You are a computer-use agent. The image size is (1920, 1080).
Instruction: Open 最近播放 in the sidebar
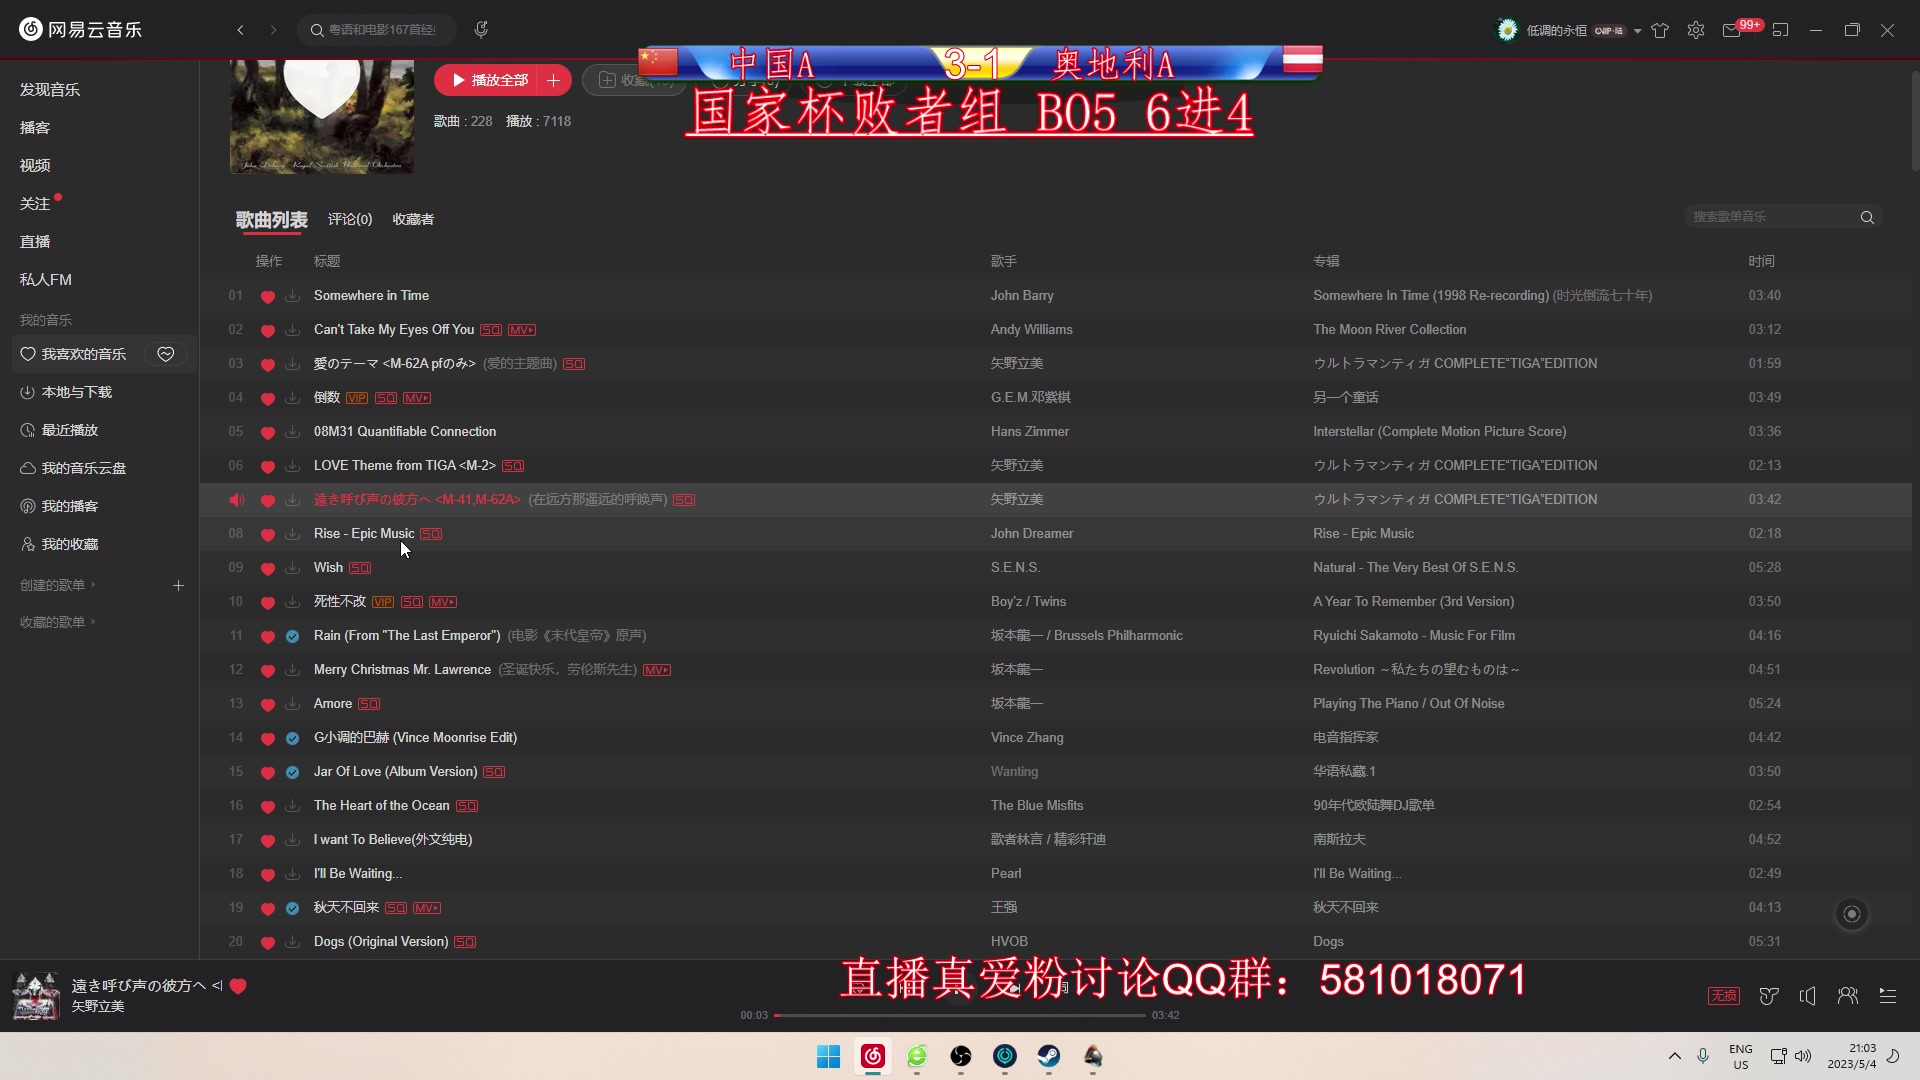pyautogui.click(x=60, y=430)
